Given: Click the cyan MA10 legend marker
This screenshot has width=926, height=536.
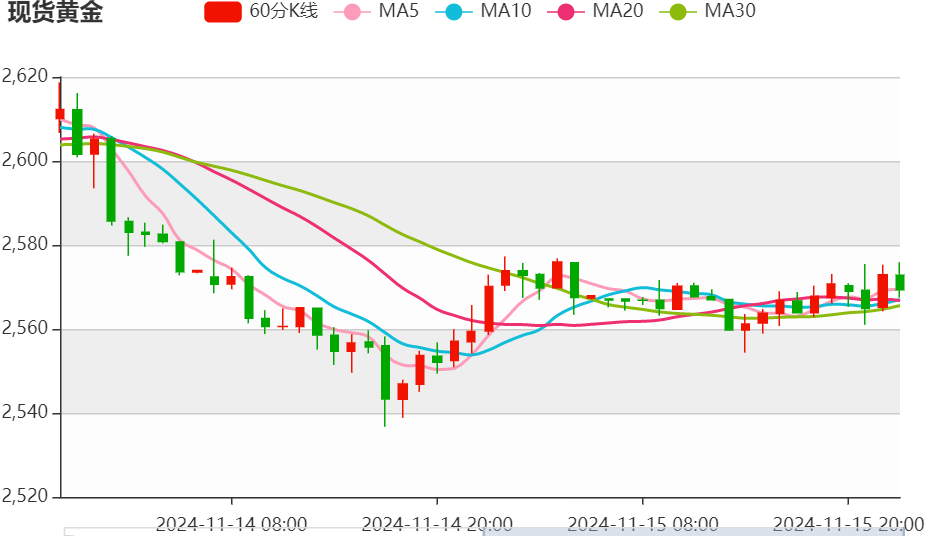Looking at the screenshot, I should point(454,12).
